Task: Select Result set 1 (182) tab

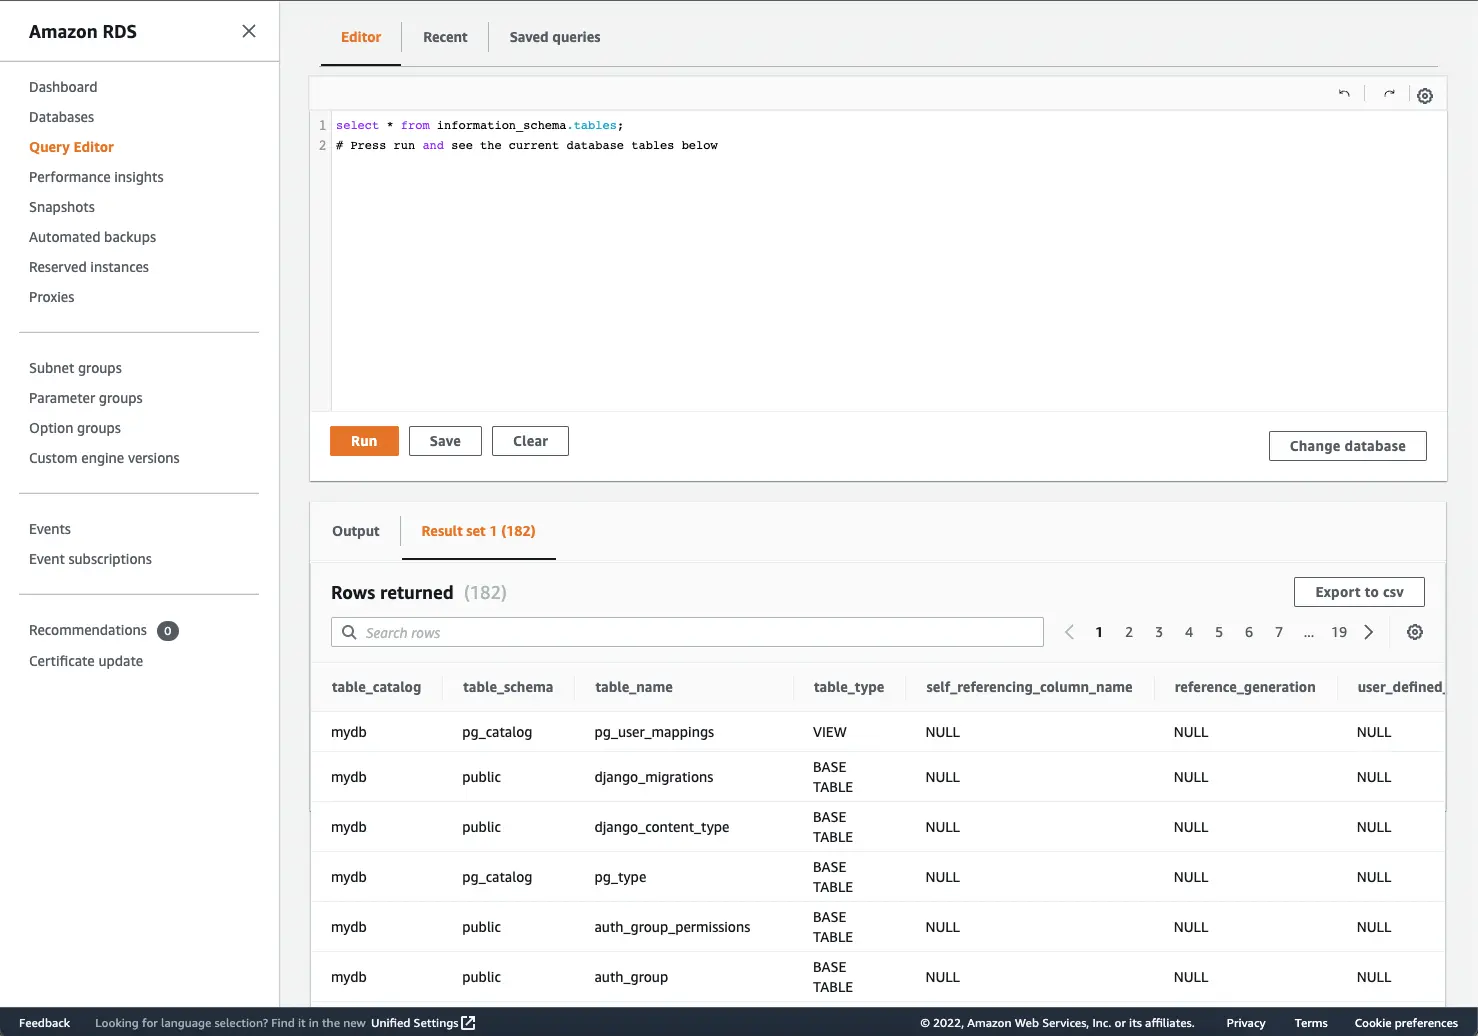Action: click(478, 531)
